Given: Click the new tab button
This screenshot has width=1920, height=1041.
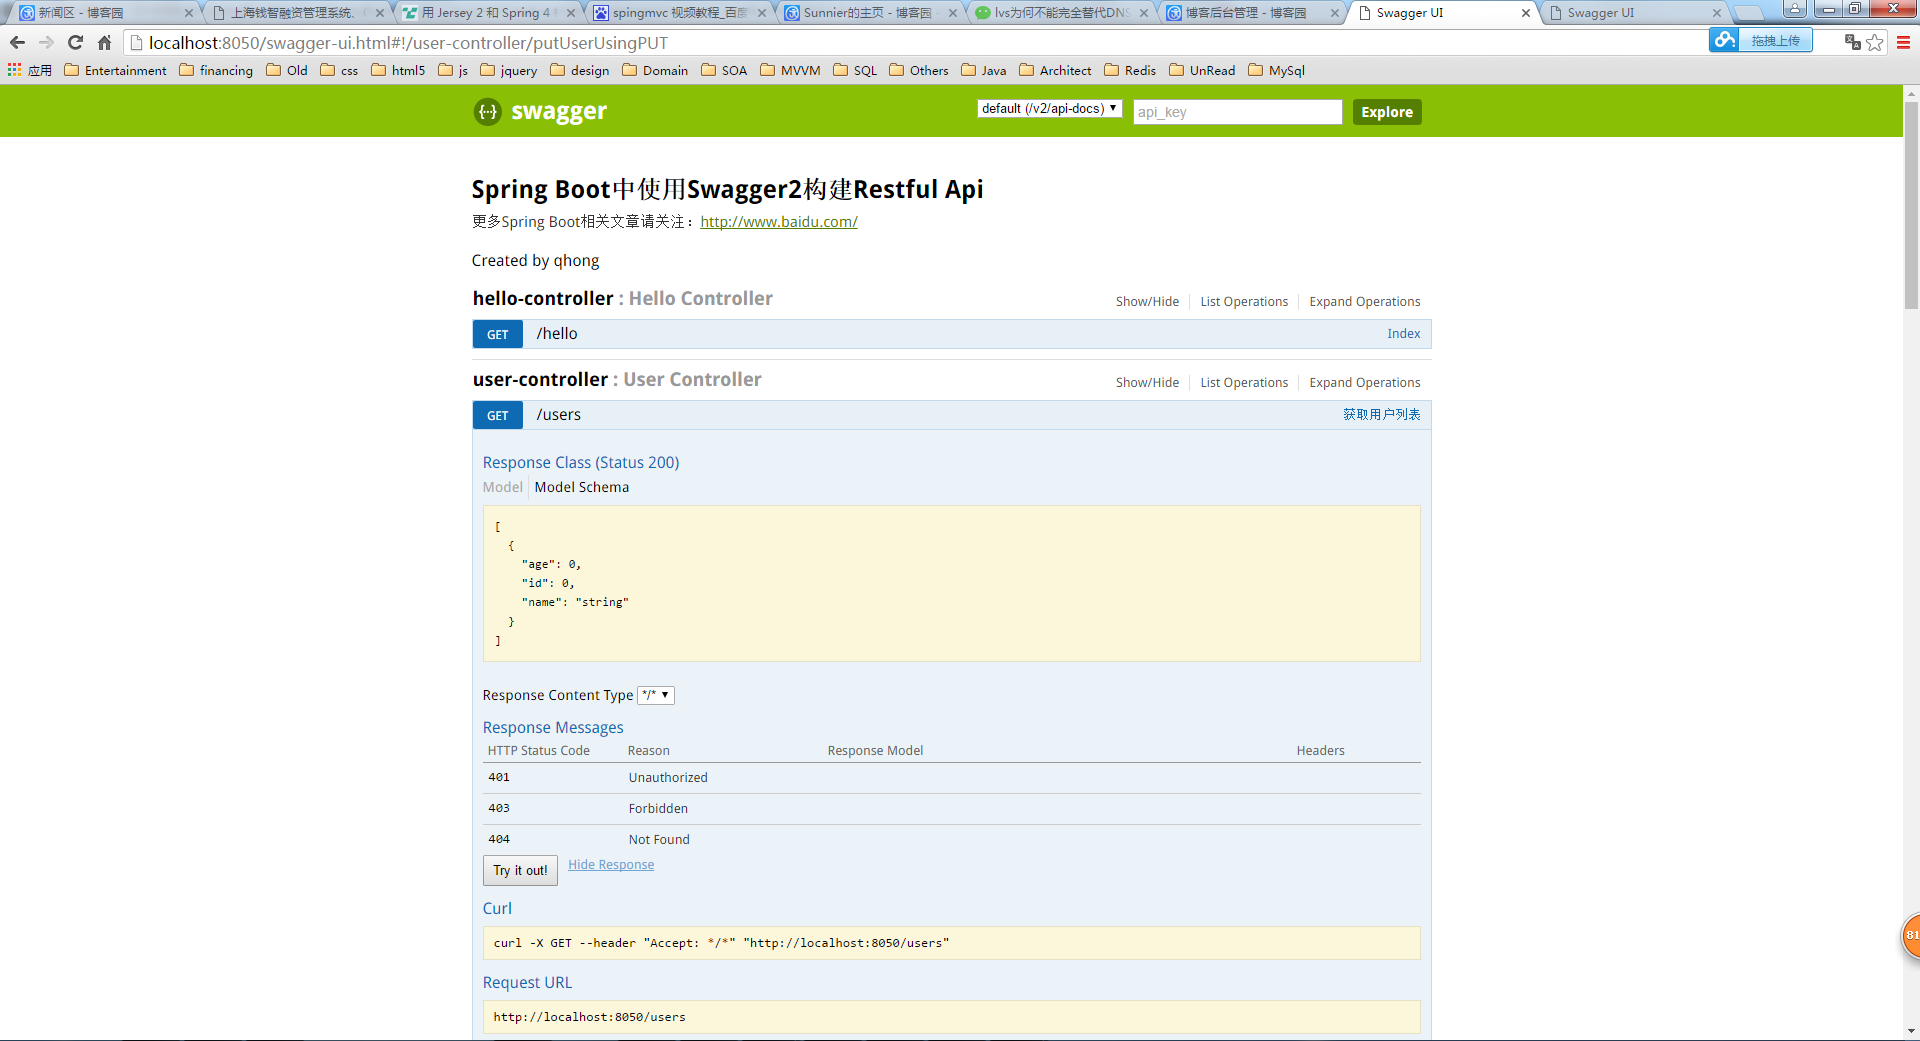Looking at the screenshot, I should click(1749, 13).
